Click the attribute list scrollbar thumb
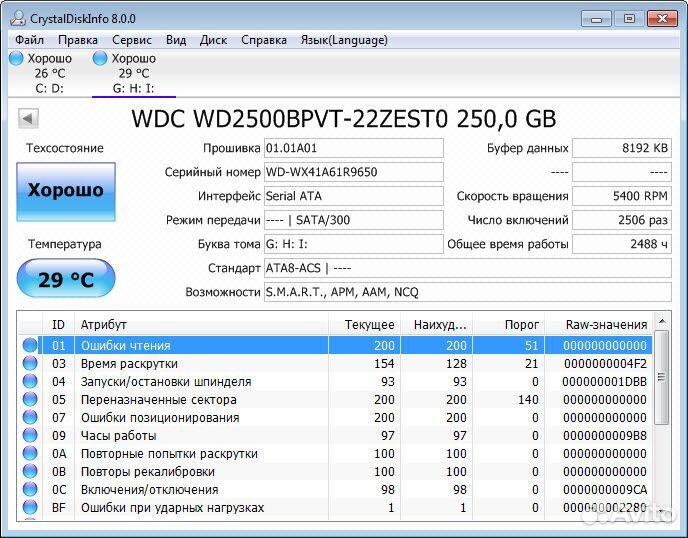The height and width of the screenshot is (538, 688). click(662, 378)
